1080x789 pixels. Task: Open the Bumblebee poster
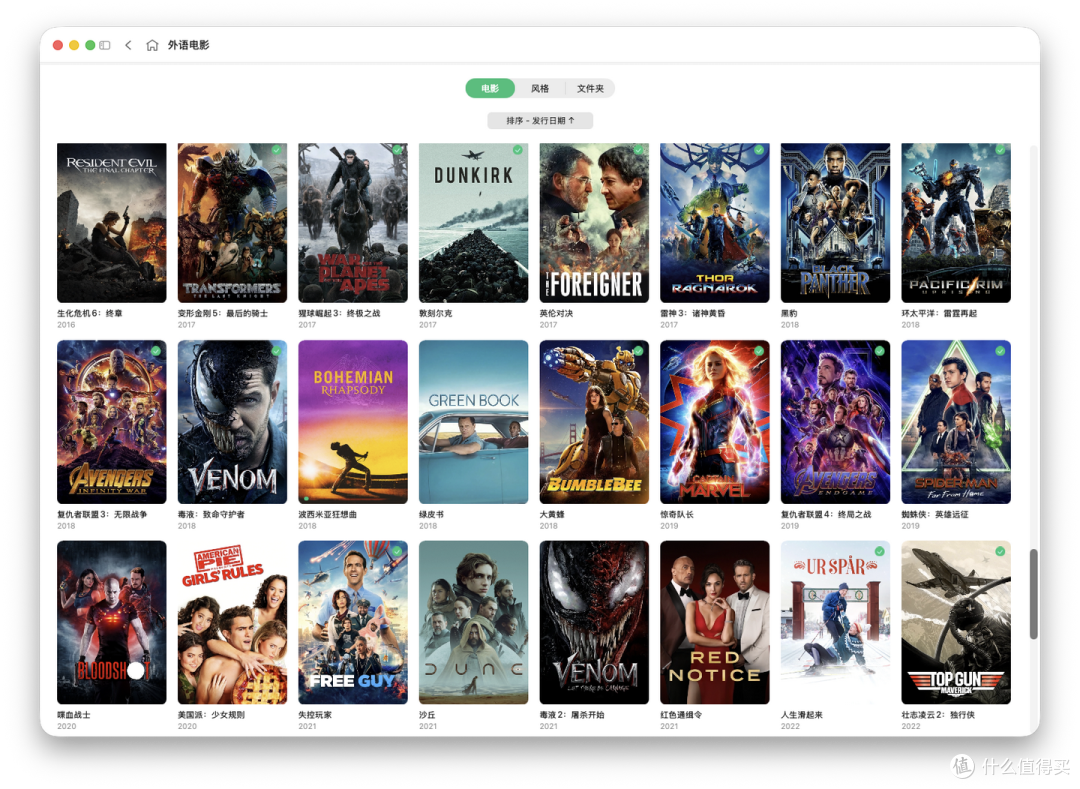pyautogui.click(x=594, y=421)
